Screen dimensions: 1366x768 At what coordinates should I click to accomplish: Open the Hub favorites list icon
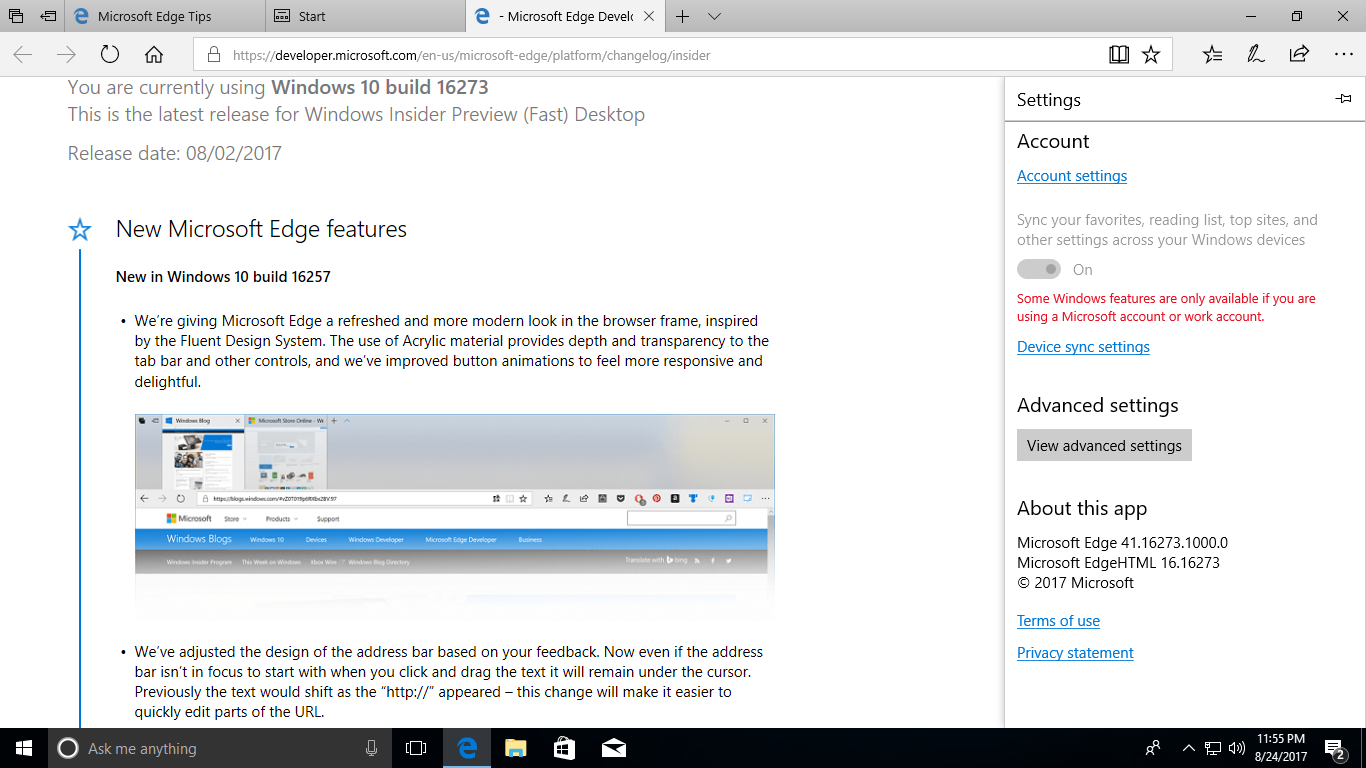[x=1213, y=55]
